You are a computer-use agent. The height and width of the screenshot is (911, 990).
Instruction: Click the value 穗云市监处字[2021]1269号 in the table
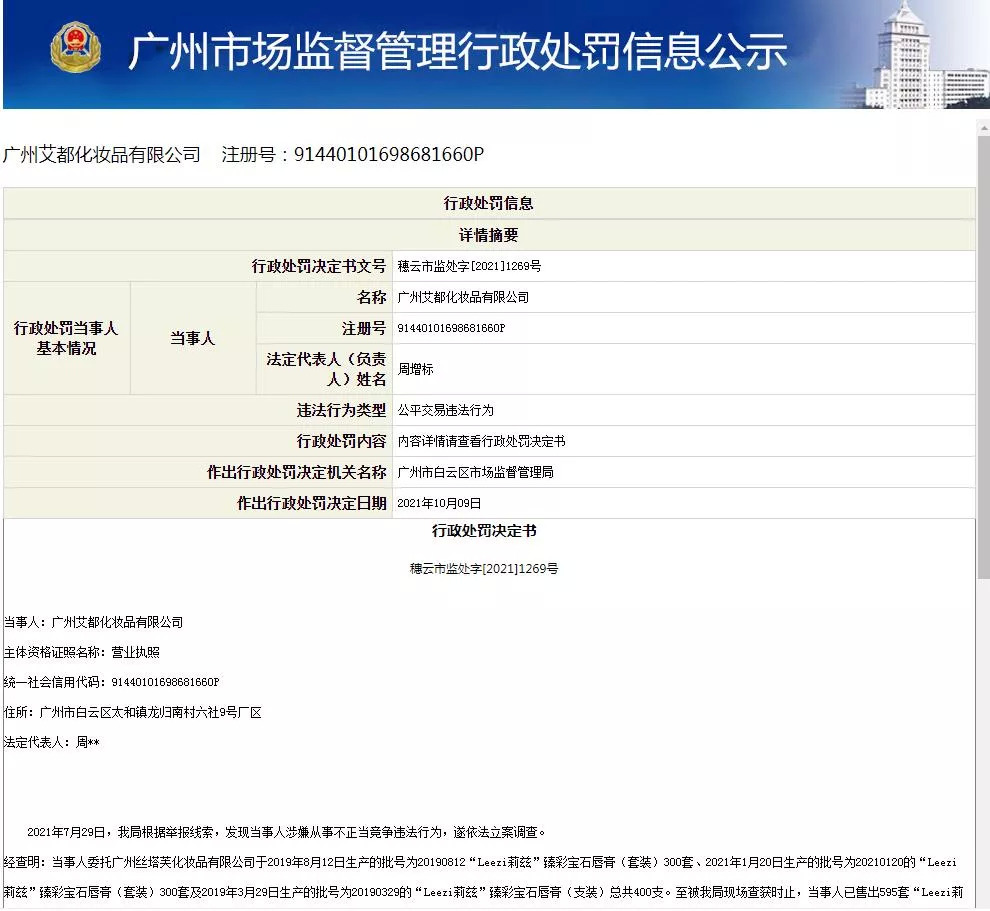click(x=469, y=266)
